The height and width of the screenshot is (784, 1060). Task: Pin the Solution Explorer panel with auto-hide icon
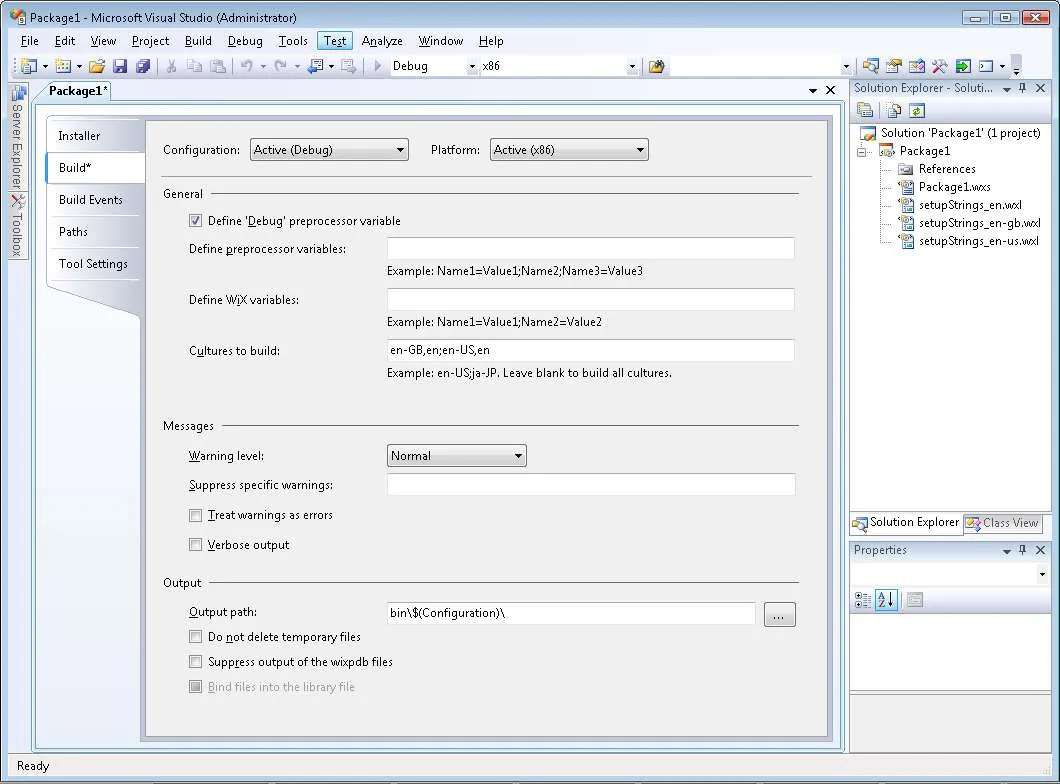pos(1022,88)
